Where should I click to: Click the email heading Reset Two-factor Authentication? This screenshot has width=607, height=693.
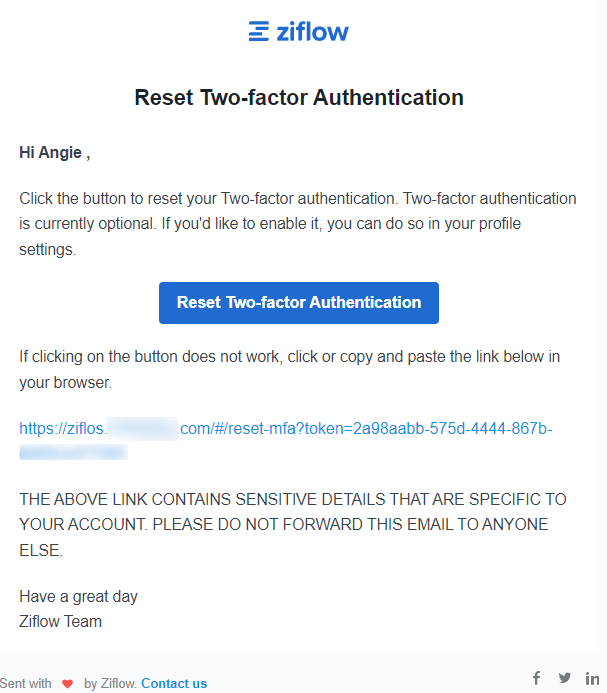click(299, 98)
